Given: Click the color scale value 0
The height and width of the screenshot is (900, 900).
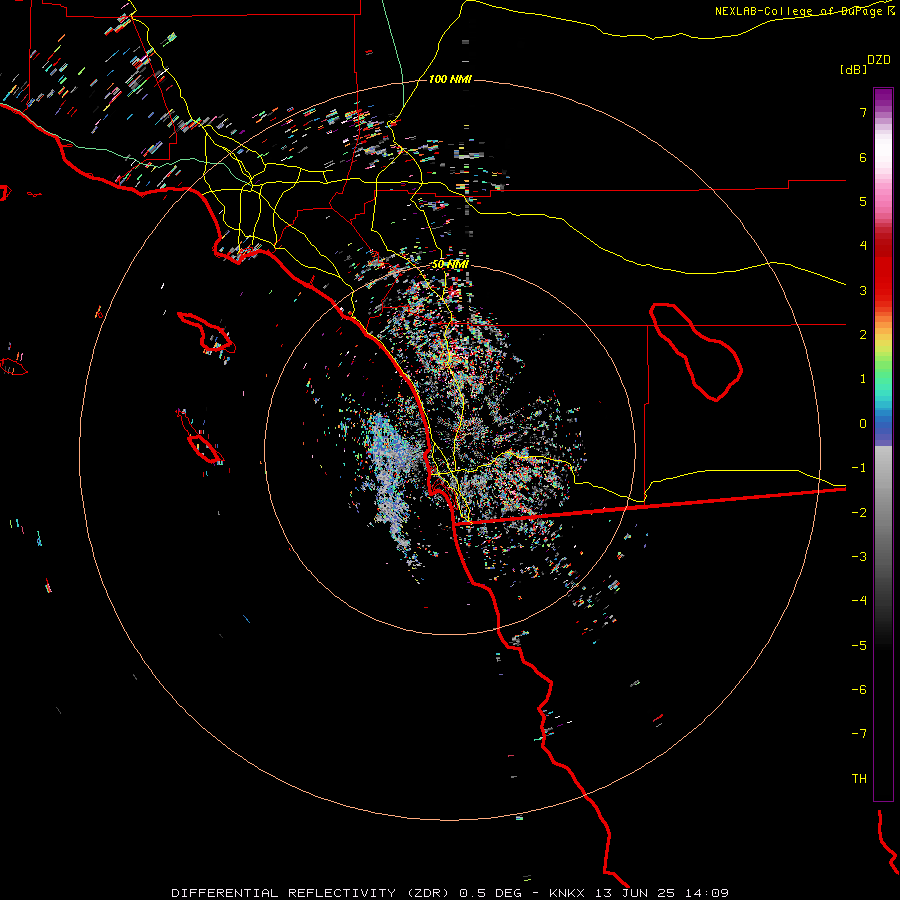Looking at the screenshot, I should tap(863, 424).
